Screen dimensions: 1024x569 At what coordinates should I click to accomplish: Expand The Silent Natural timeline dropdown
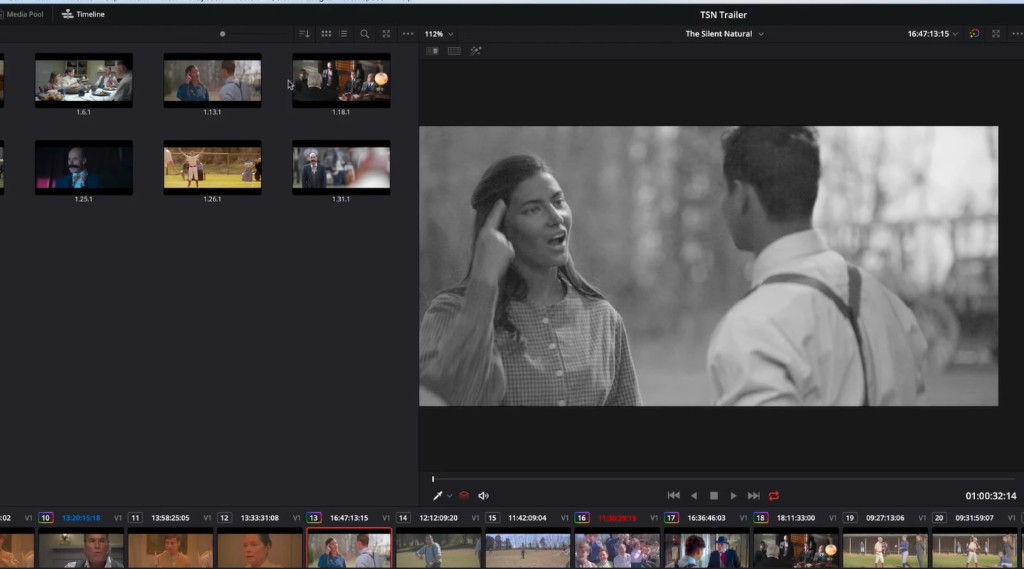click(724, 34)
